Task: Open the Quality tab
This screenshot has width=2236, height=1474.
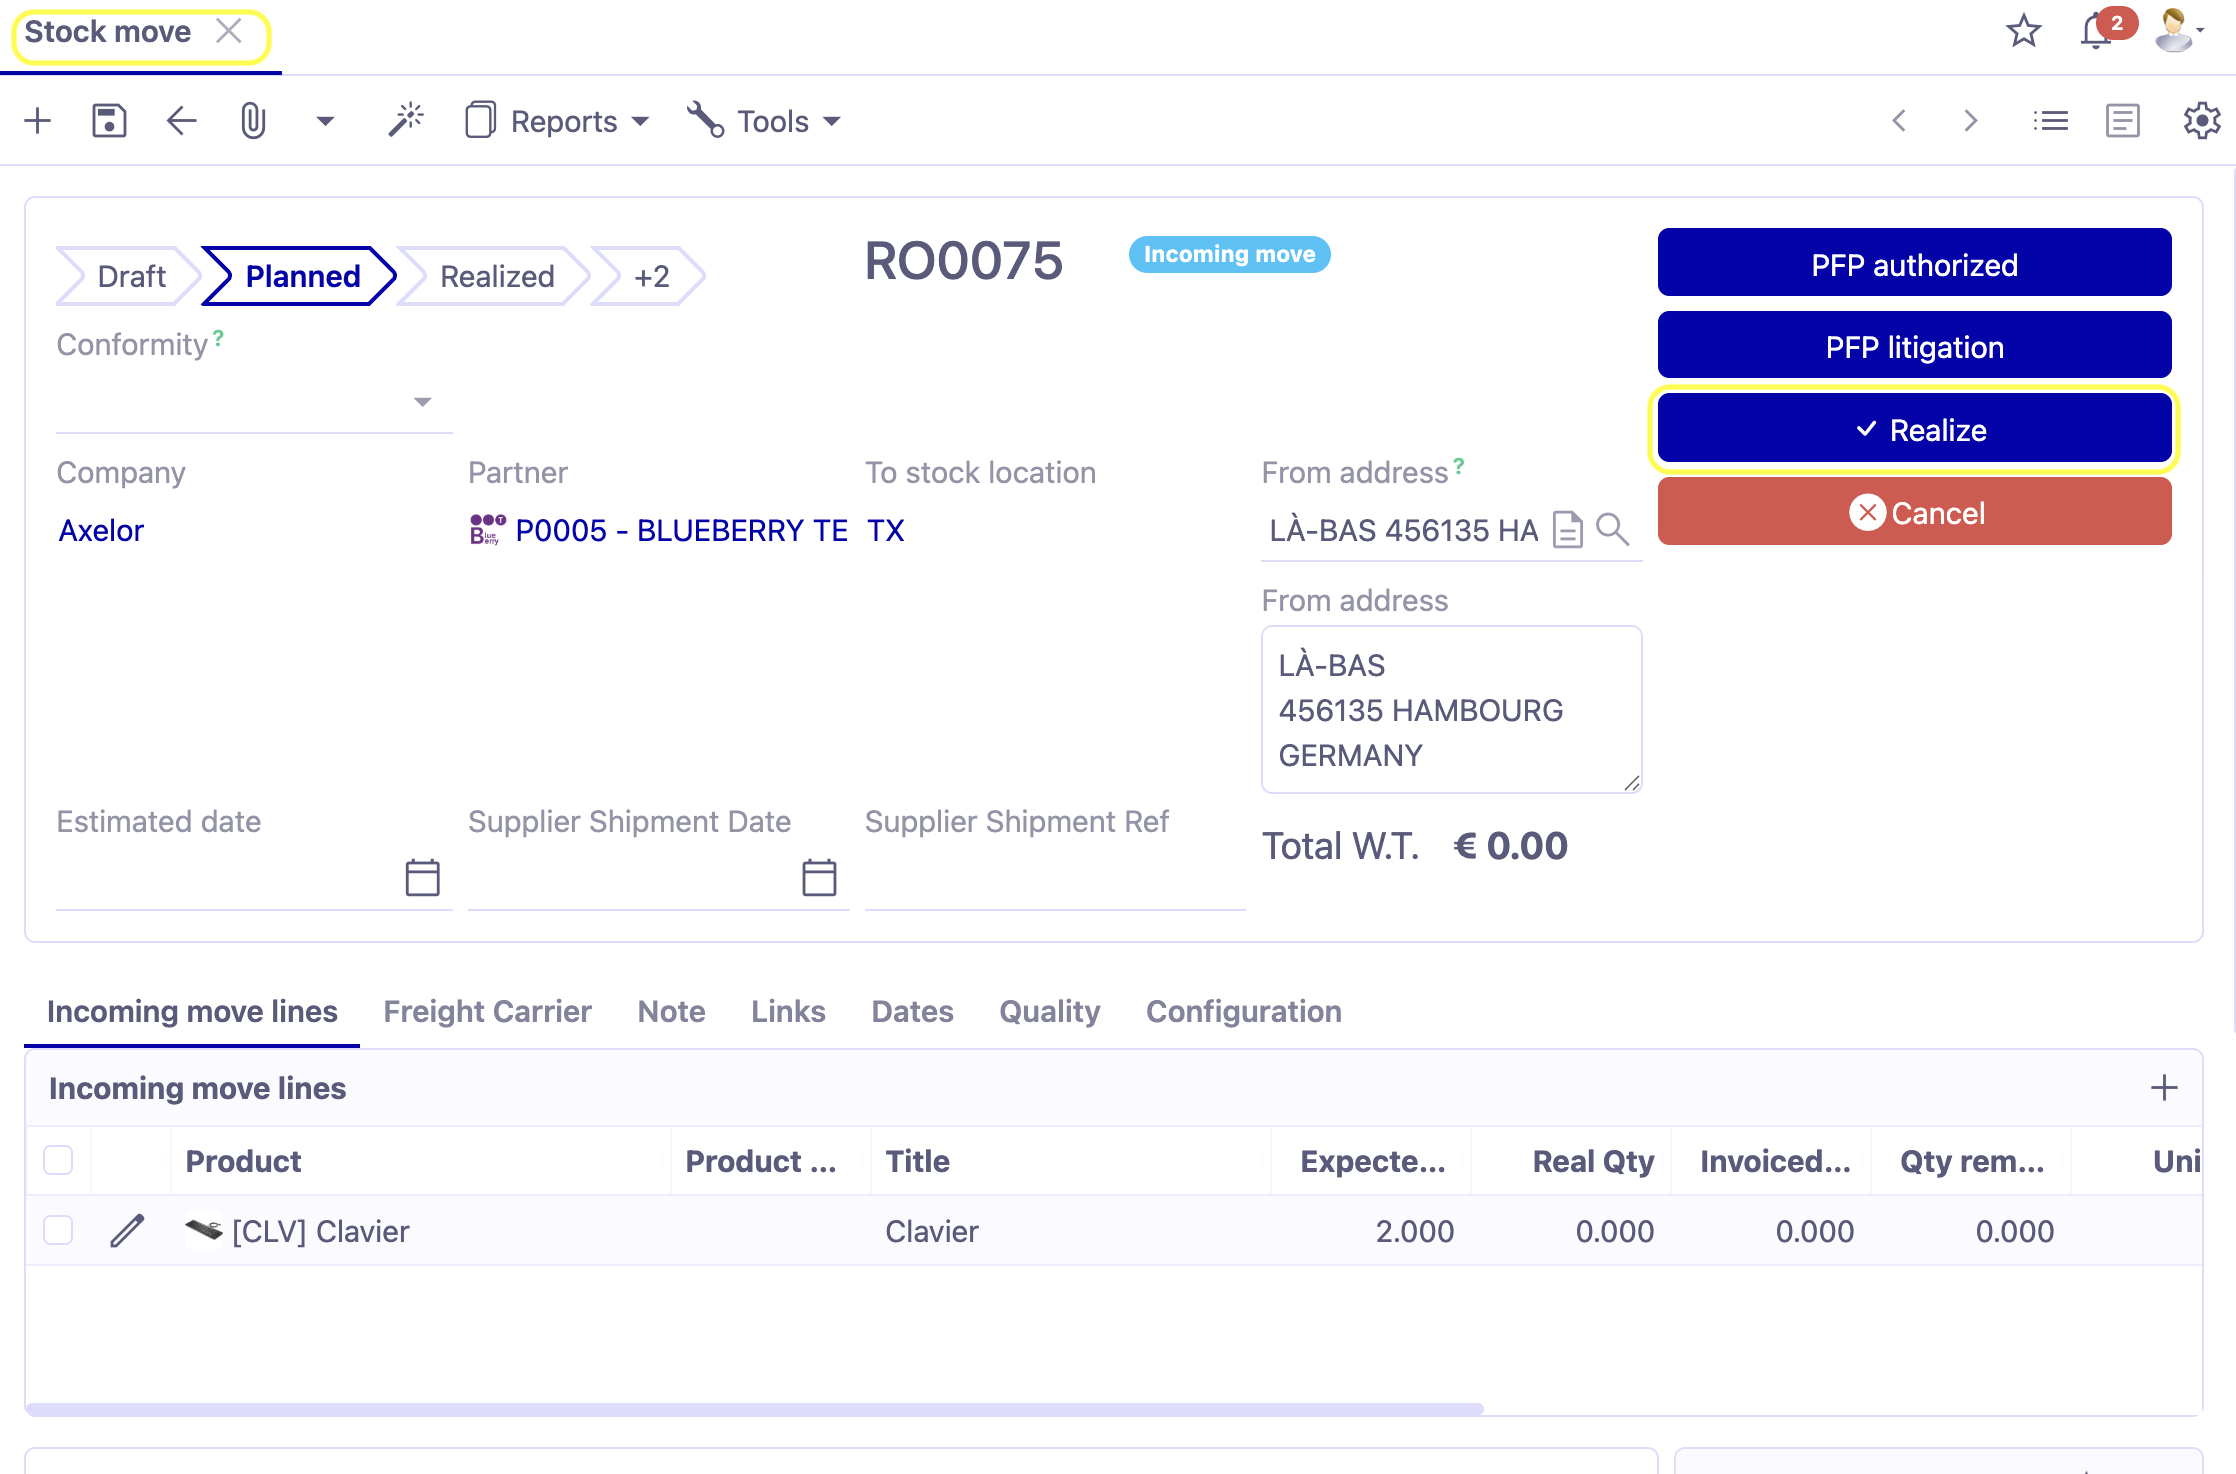Action: tap(1049, 1011)
